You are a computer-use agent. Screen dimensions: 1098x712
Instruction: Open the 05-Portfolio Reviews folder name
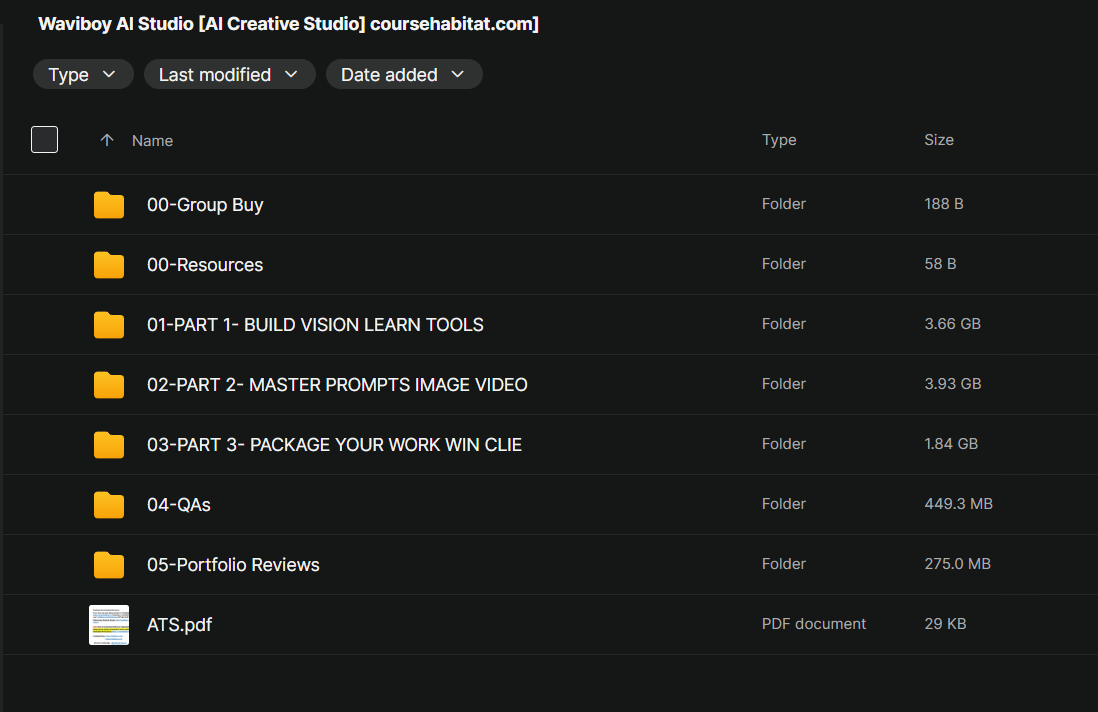[233, 565]
